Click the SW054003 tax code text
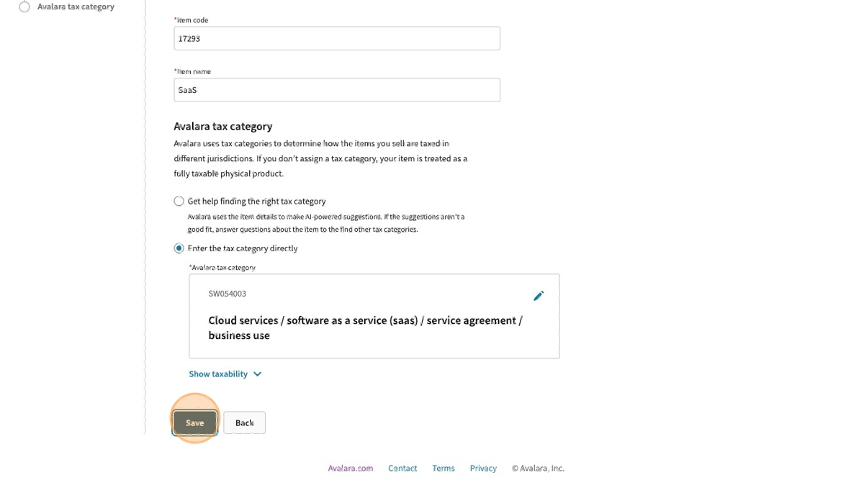Viewport: 864px width, 484px height. (227, 294)
